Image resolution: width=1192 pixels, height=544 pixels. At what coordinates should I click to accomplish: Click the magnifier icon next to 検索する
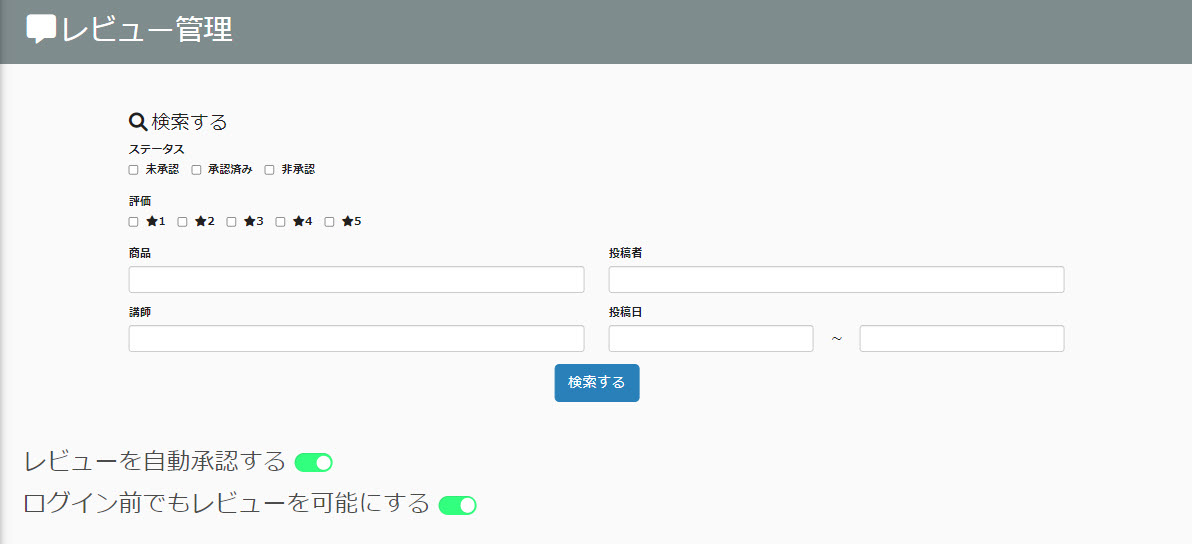pos(138,122)
